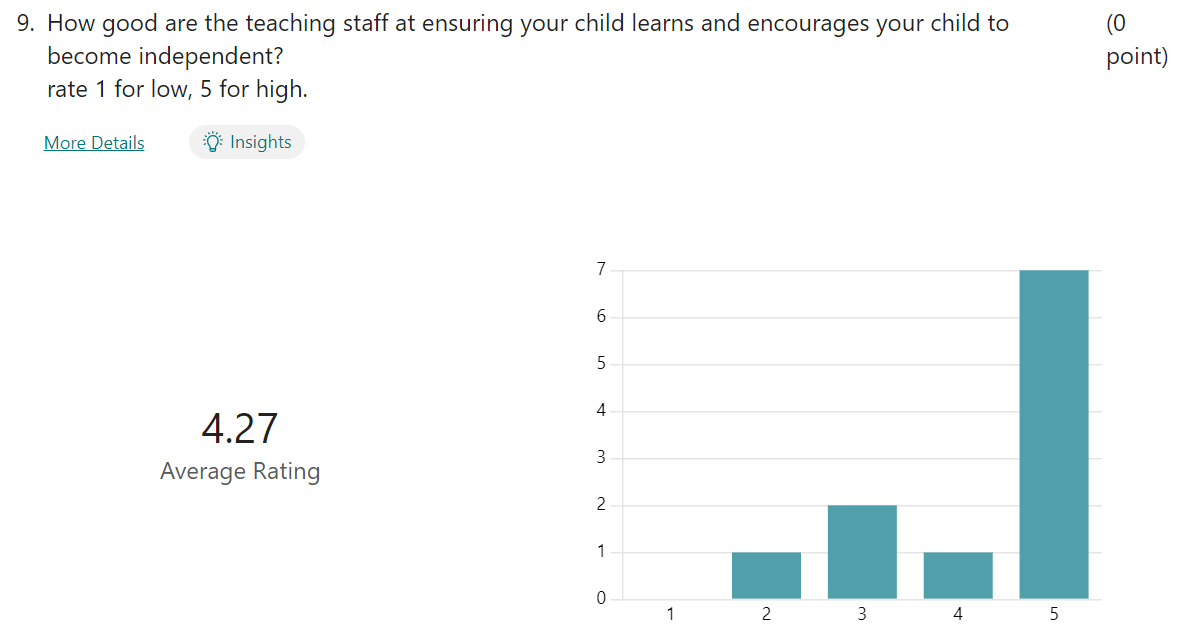
Task: Click y-axis label 0
Action: pos(602,598)
